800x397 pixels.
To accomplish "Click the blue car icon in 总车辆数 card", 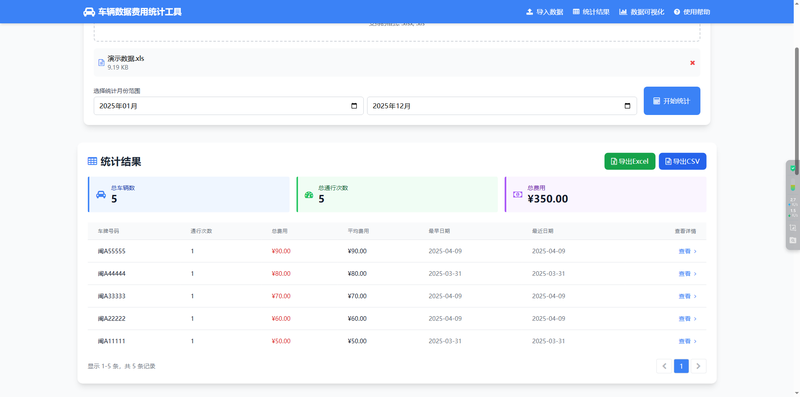I will click(101, 194).
